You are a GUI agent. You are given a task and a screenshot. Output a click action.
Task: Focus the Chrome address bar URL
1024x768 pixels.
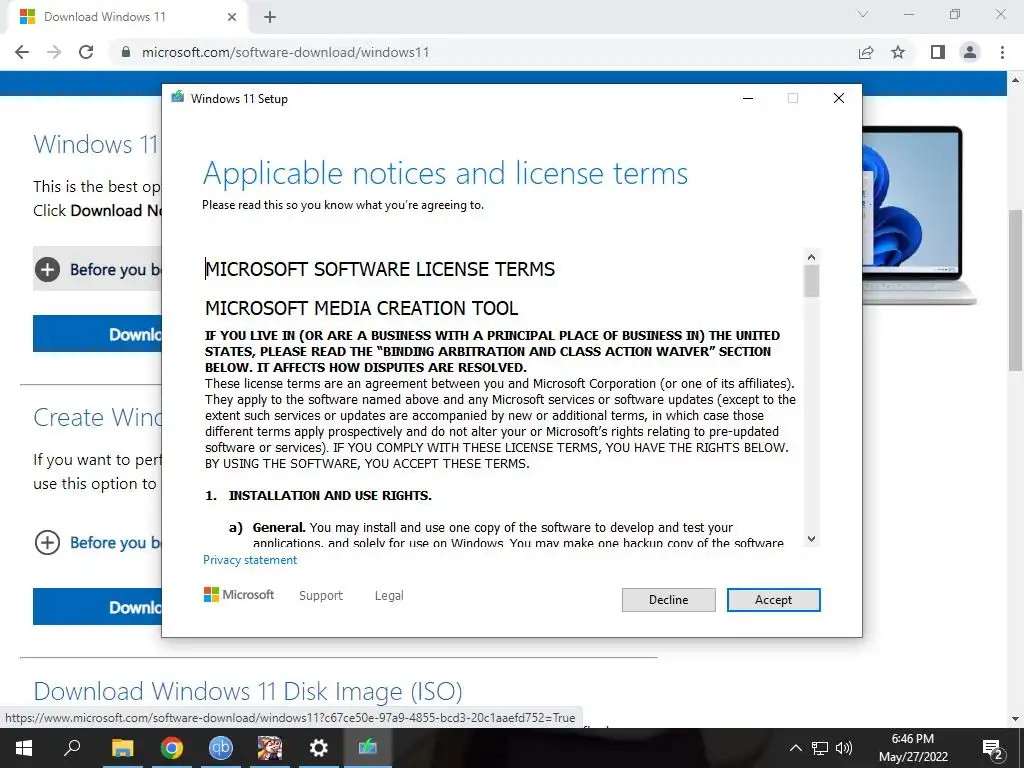point(285,52)
